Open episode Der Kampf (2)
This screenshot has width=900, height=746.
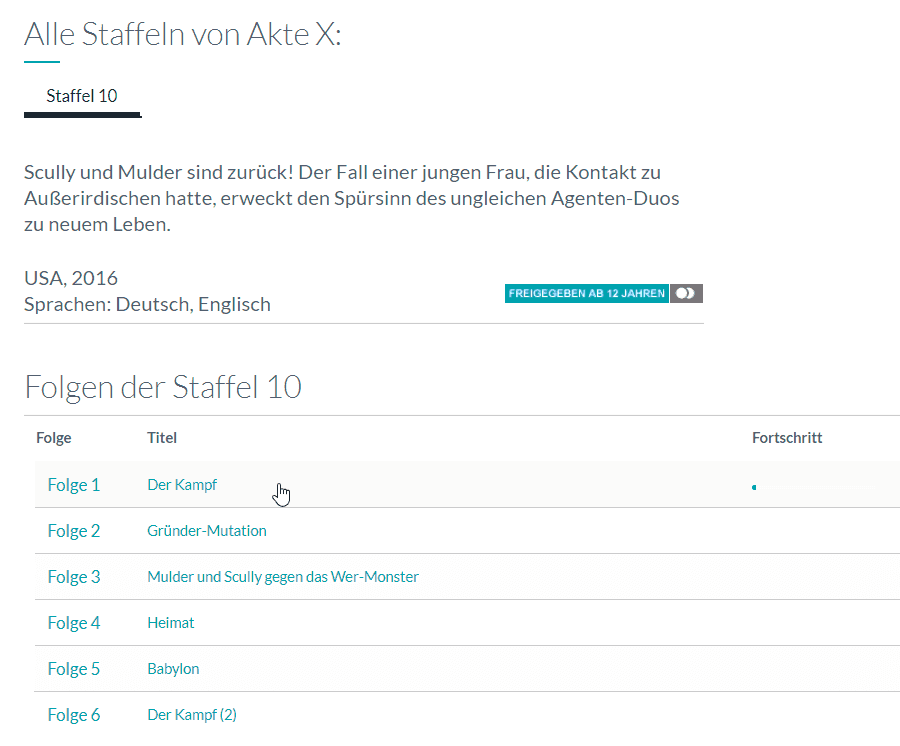(x=192, y=714)
